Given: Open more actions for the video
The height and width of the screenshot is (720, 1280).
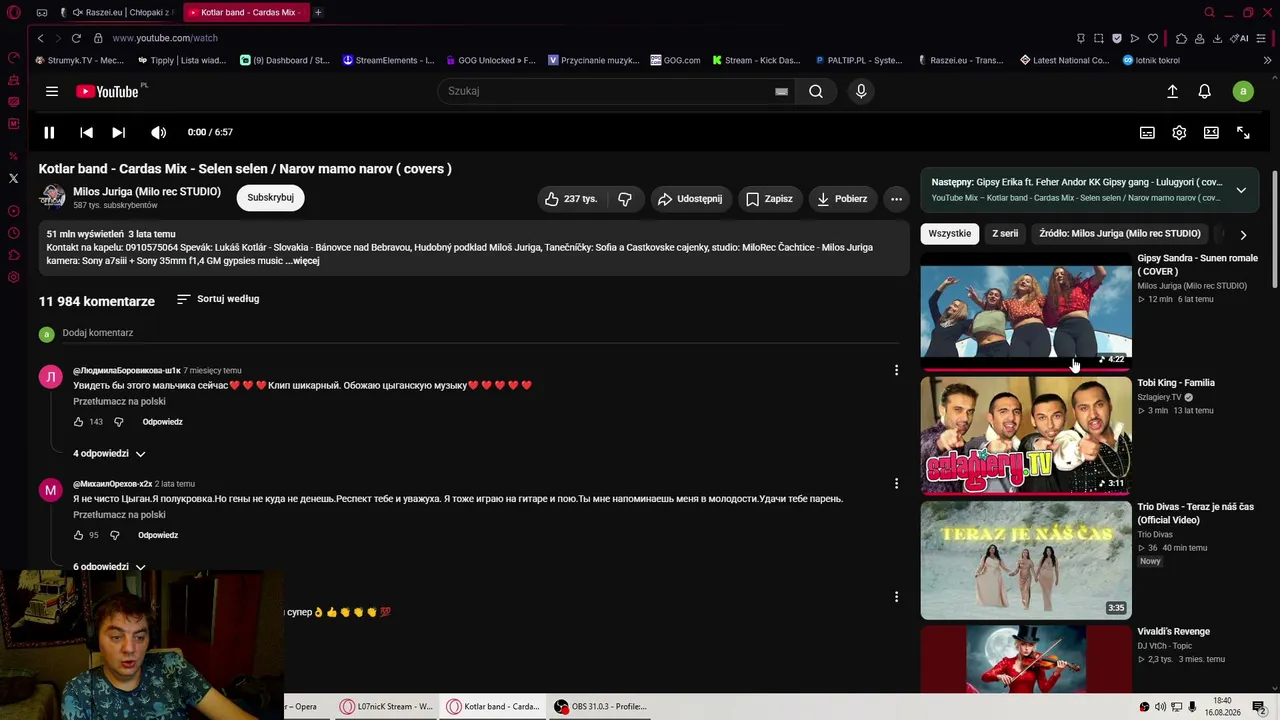Looking at the screenshot, I should 896,199.
